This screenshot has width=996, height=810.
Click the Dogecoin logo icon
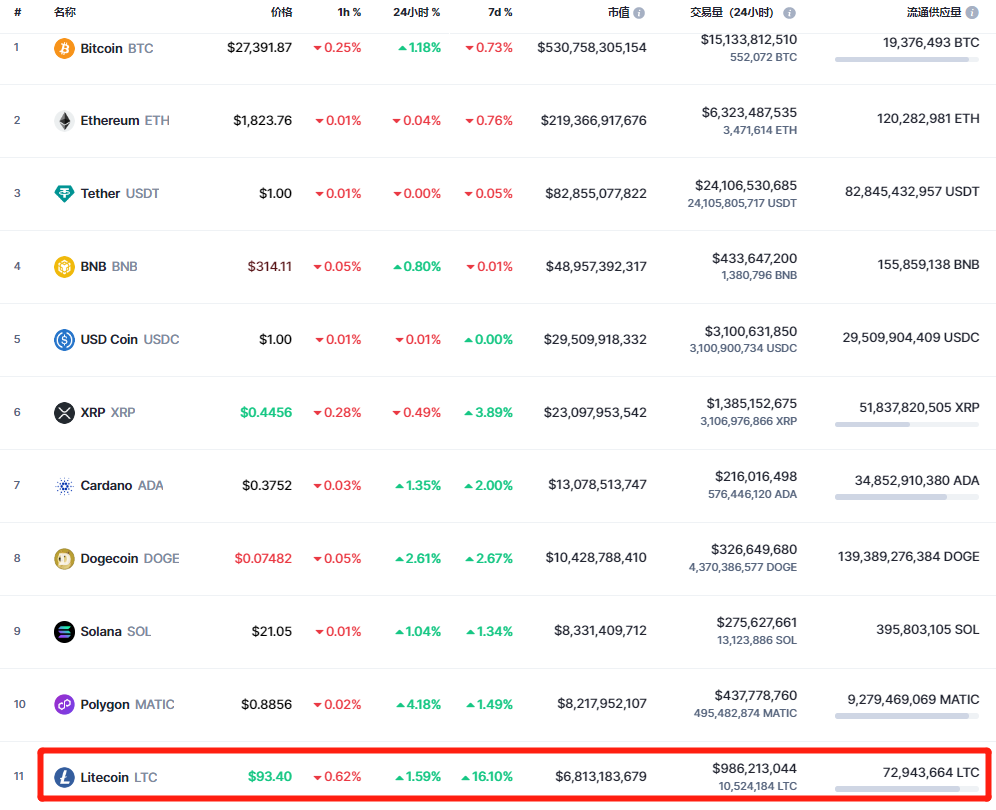pyautogui.click(x=64, y=559)
